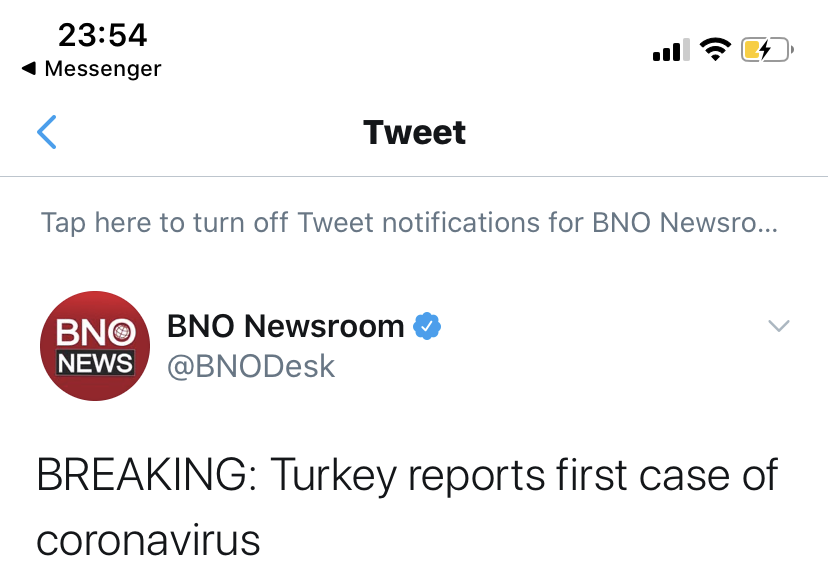The width and height of the screenshot is (828, 581).
Task: Open the @BNODesk handle
Action: (x=251, y=366)
